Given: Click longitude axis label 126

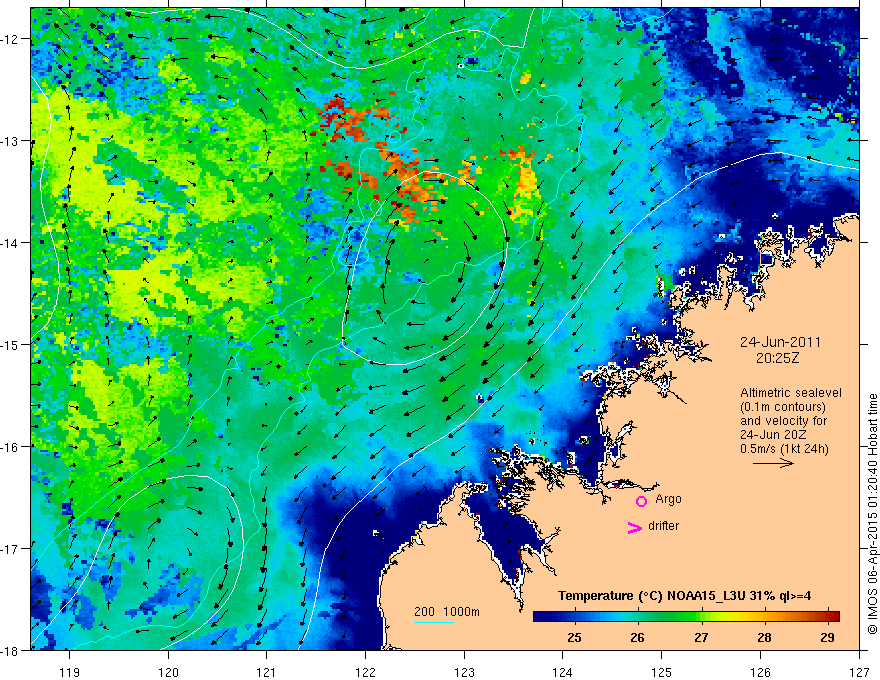Looking at the screenshot, I should click(x=760, y=672).
